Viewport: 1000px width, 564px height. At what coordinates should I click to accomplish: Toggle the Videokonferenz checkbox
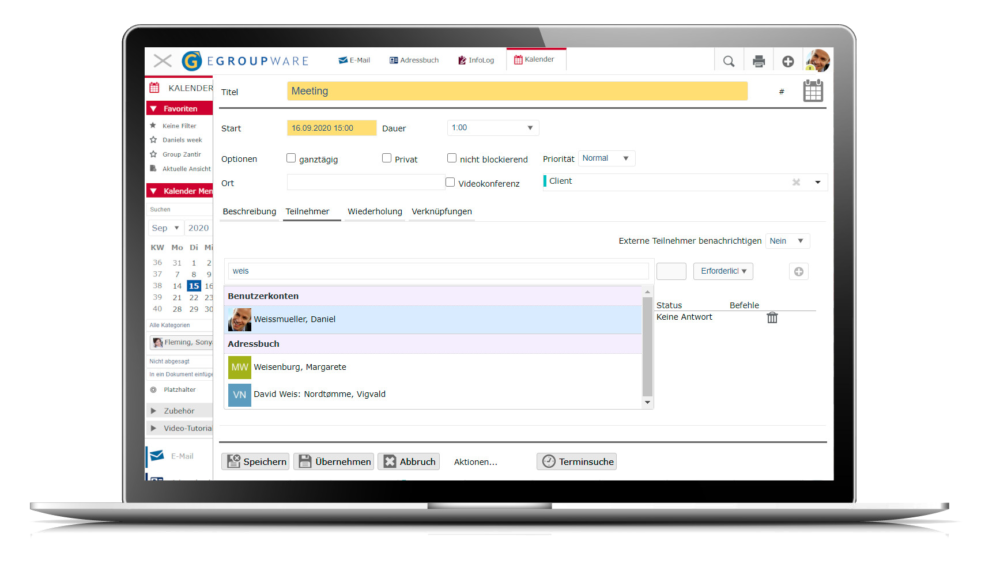tap(450, 182)
